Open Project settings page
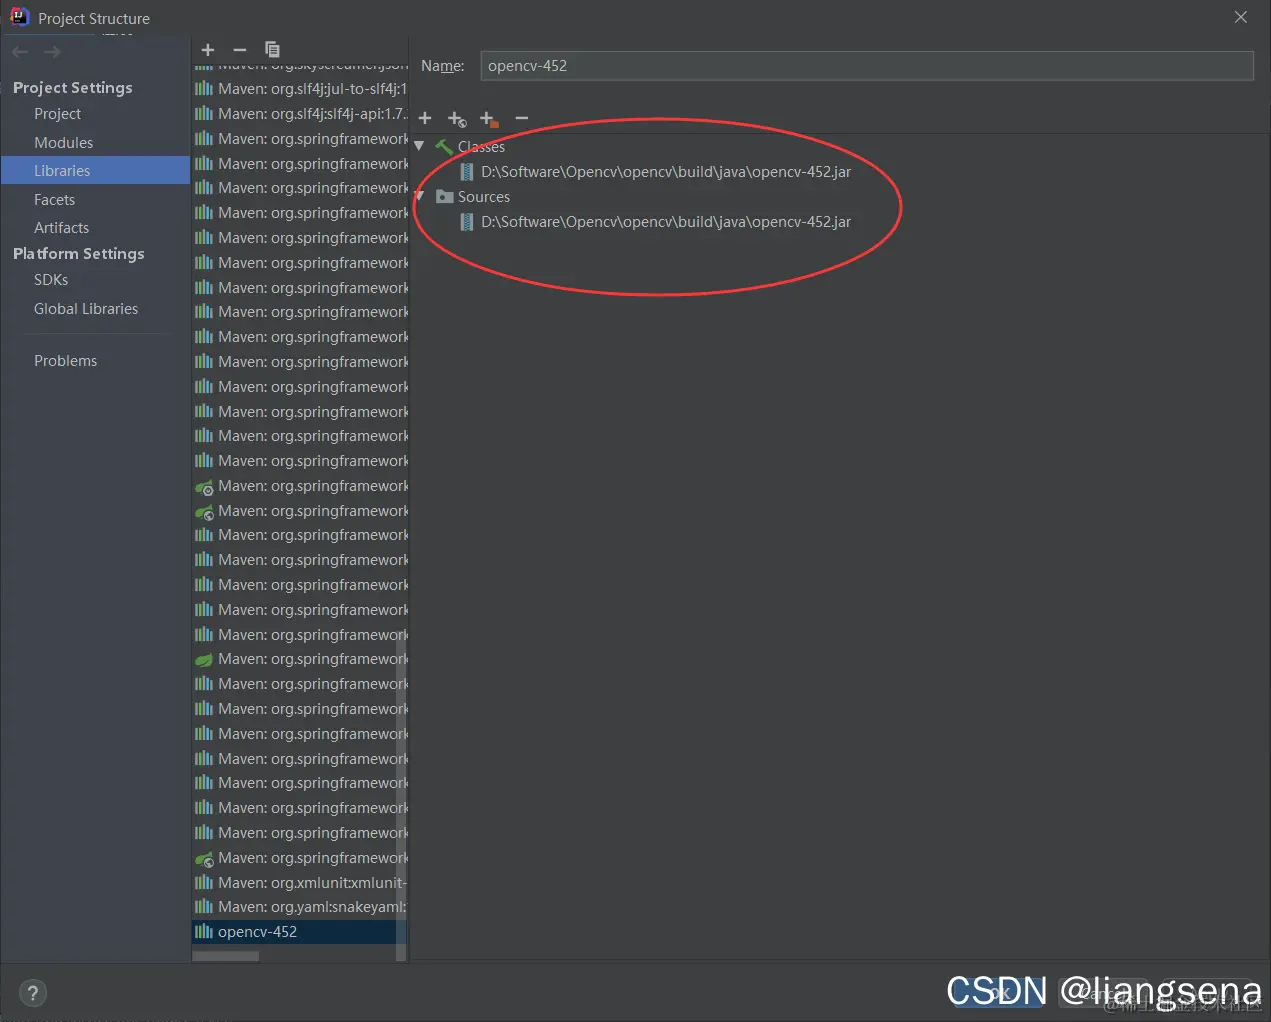The width and height of the screenshot is (1271, 1022). pyautogui.click(x=57, y=114)
